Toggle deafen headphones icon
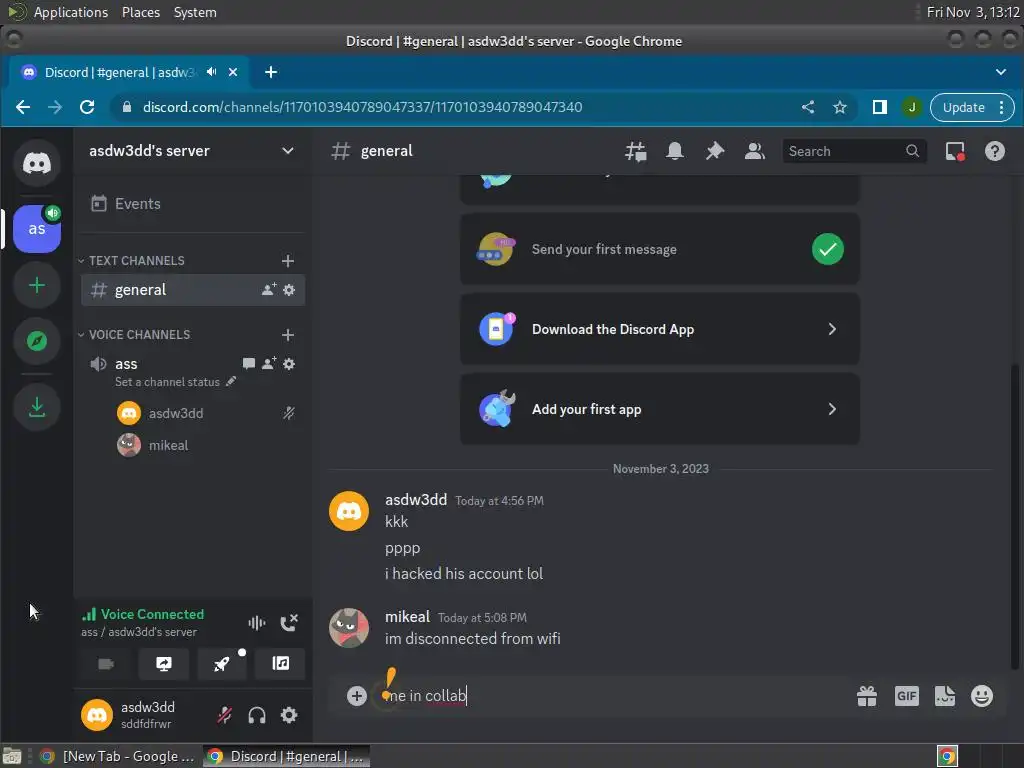Viewport: 1024px width, 768px height. [x=257, y=715]
